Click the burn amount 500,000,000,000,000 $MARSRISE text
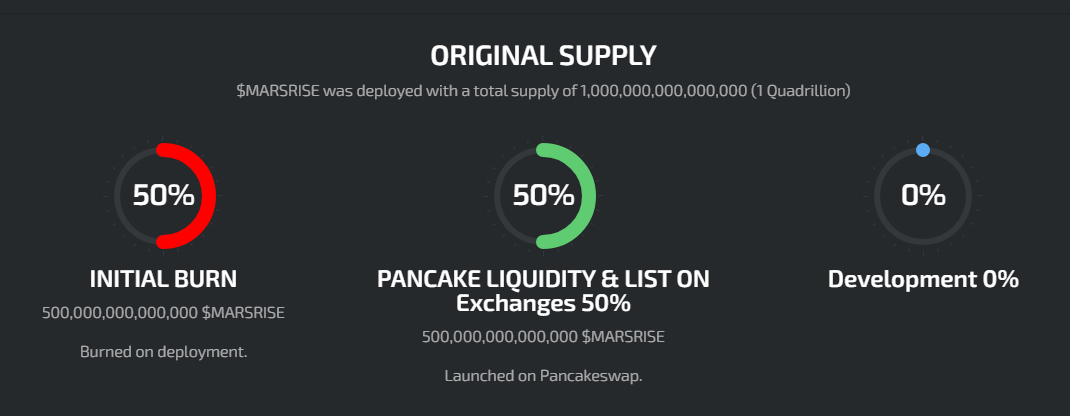Viewport: 1070px width, 416px height. (x=164, y=313)
